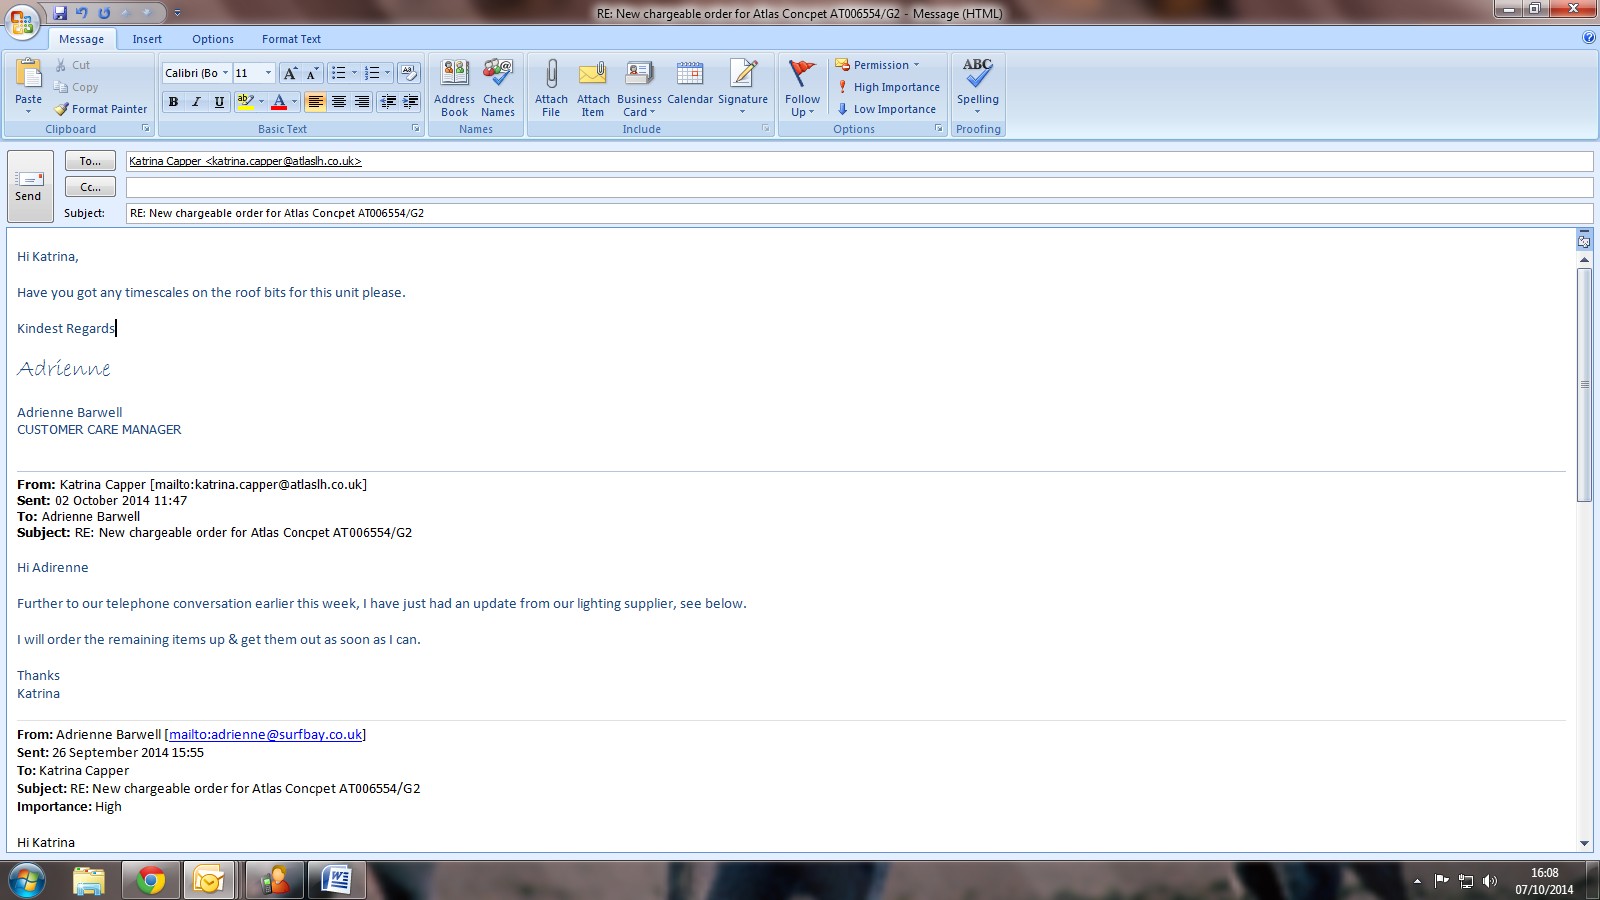Select the Format Painter tool

pos(101,109)
